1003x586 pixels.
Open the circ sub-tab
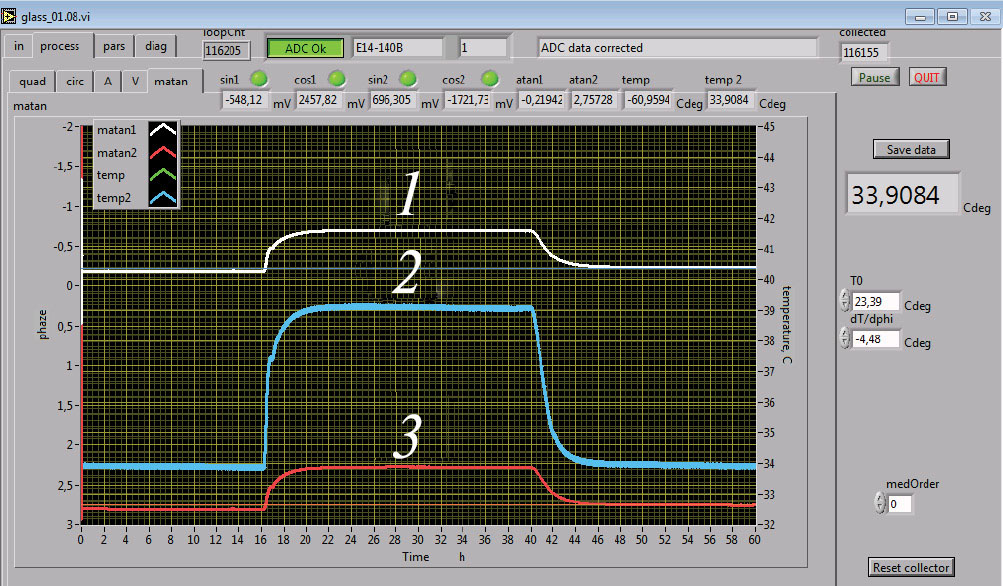[x=75, y=82]
